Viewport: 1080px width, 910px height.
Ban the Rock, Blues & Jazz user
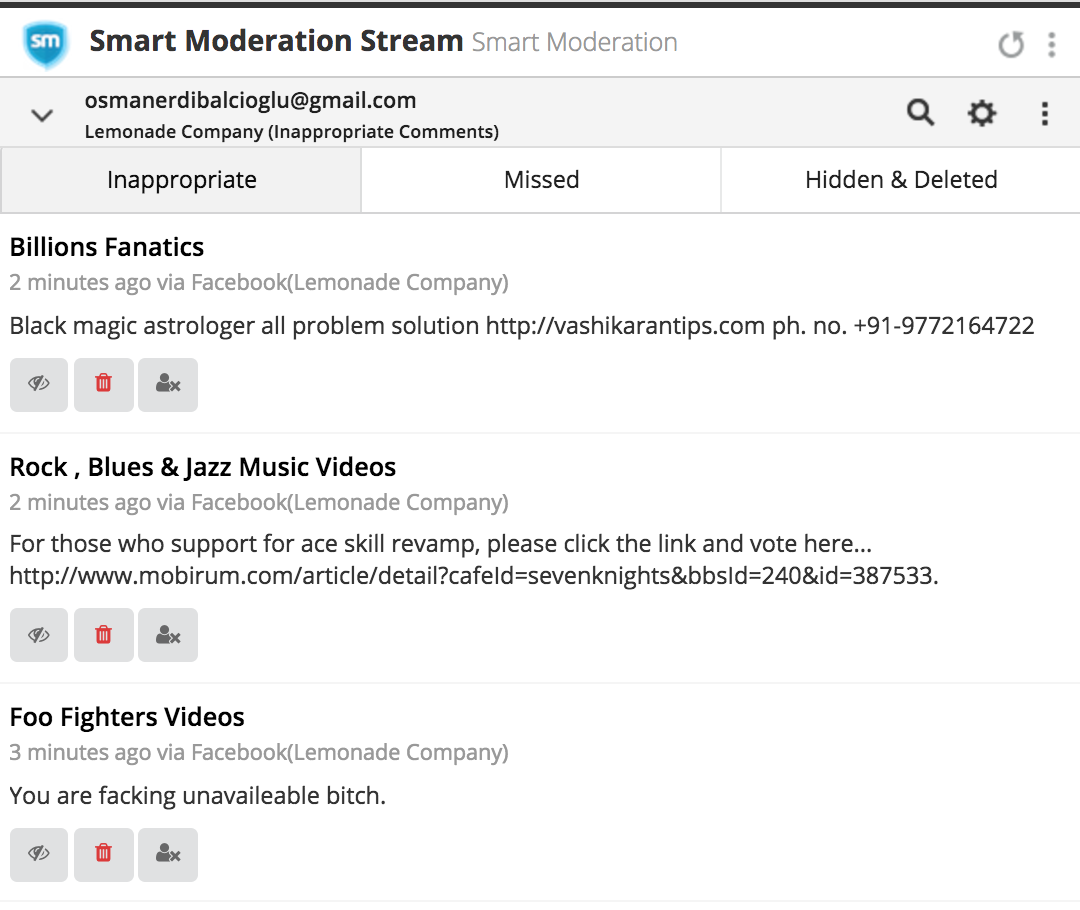[x=168, y=635]
